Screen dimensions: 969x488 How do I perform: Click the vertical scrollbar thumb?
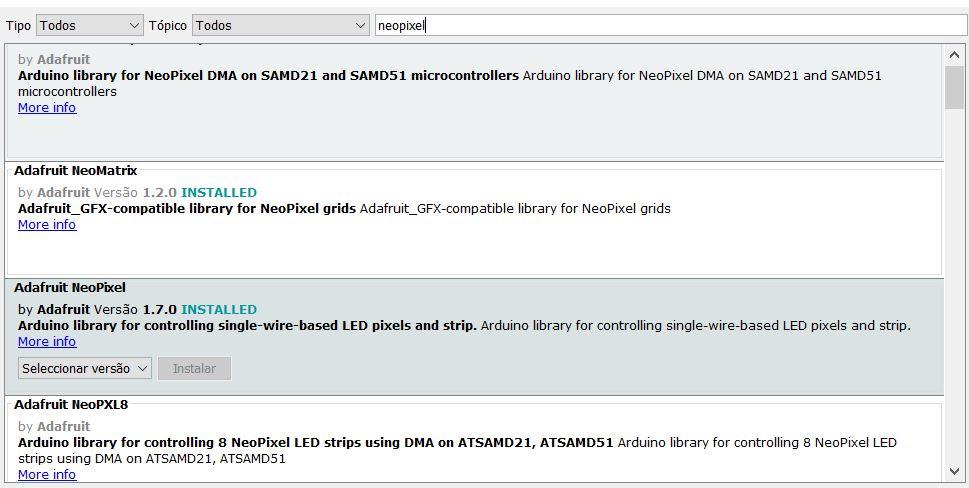click(954, 88)
